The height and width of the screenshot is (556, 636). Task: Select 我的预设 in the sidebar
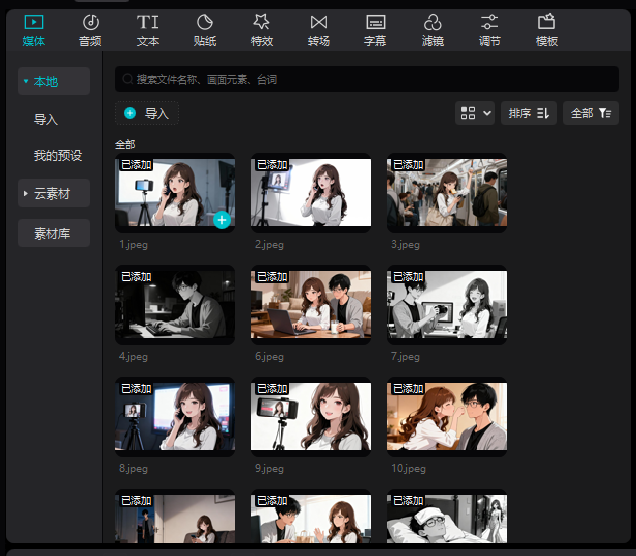pos(58,156)
